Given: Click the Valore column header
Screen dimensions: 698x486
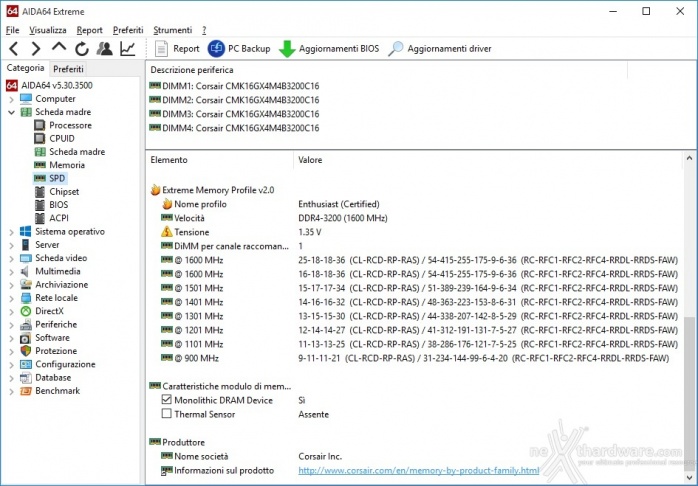Looking at the screenshot, I should click(487, 160).
